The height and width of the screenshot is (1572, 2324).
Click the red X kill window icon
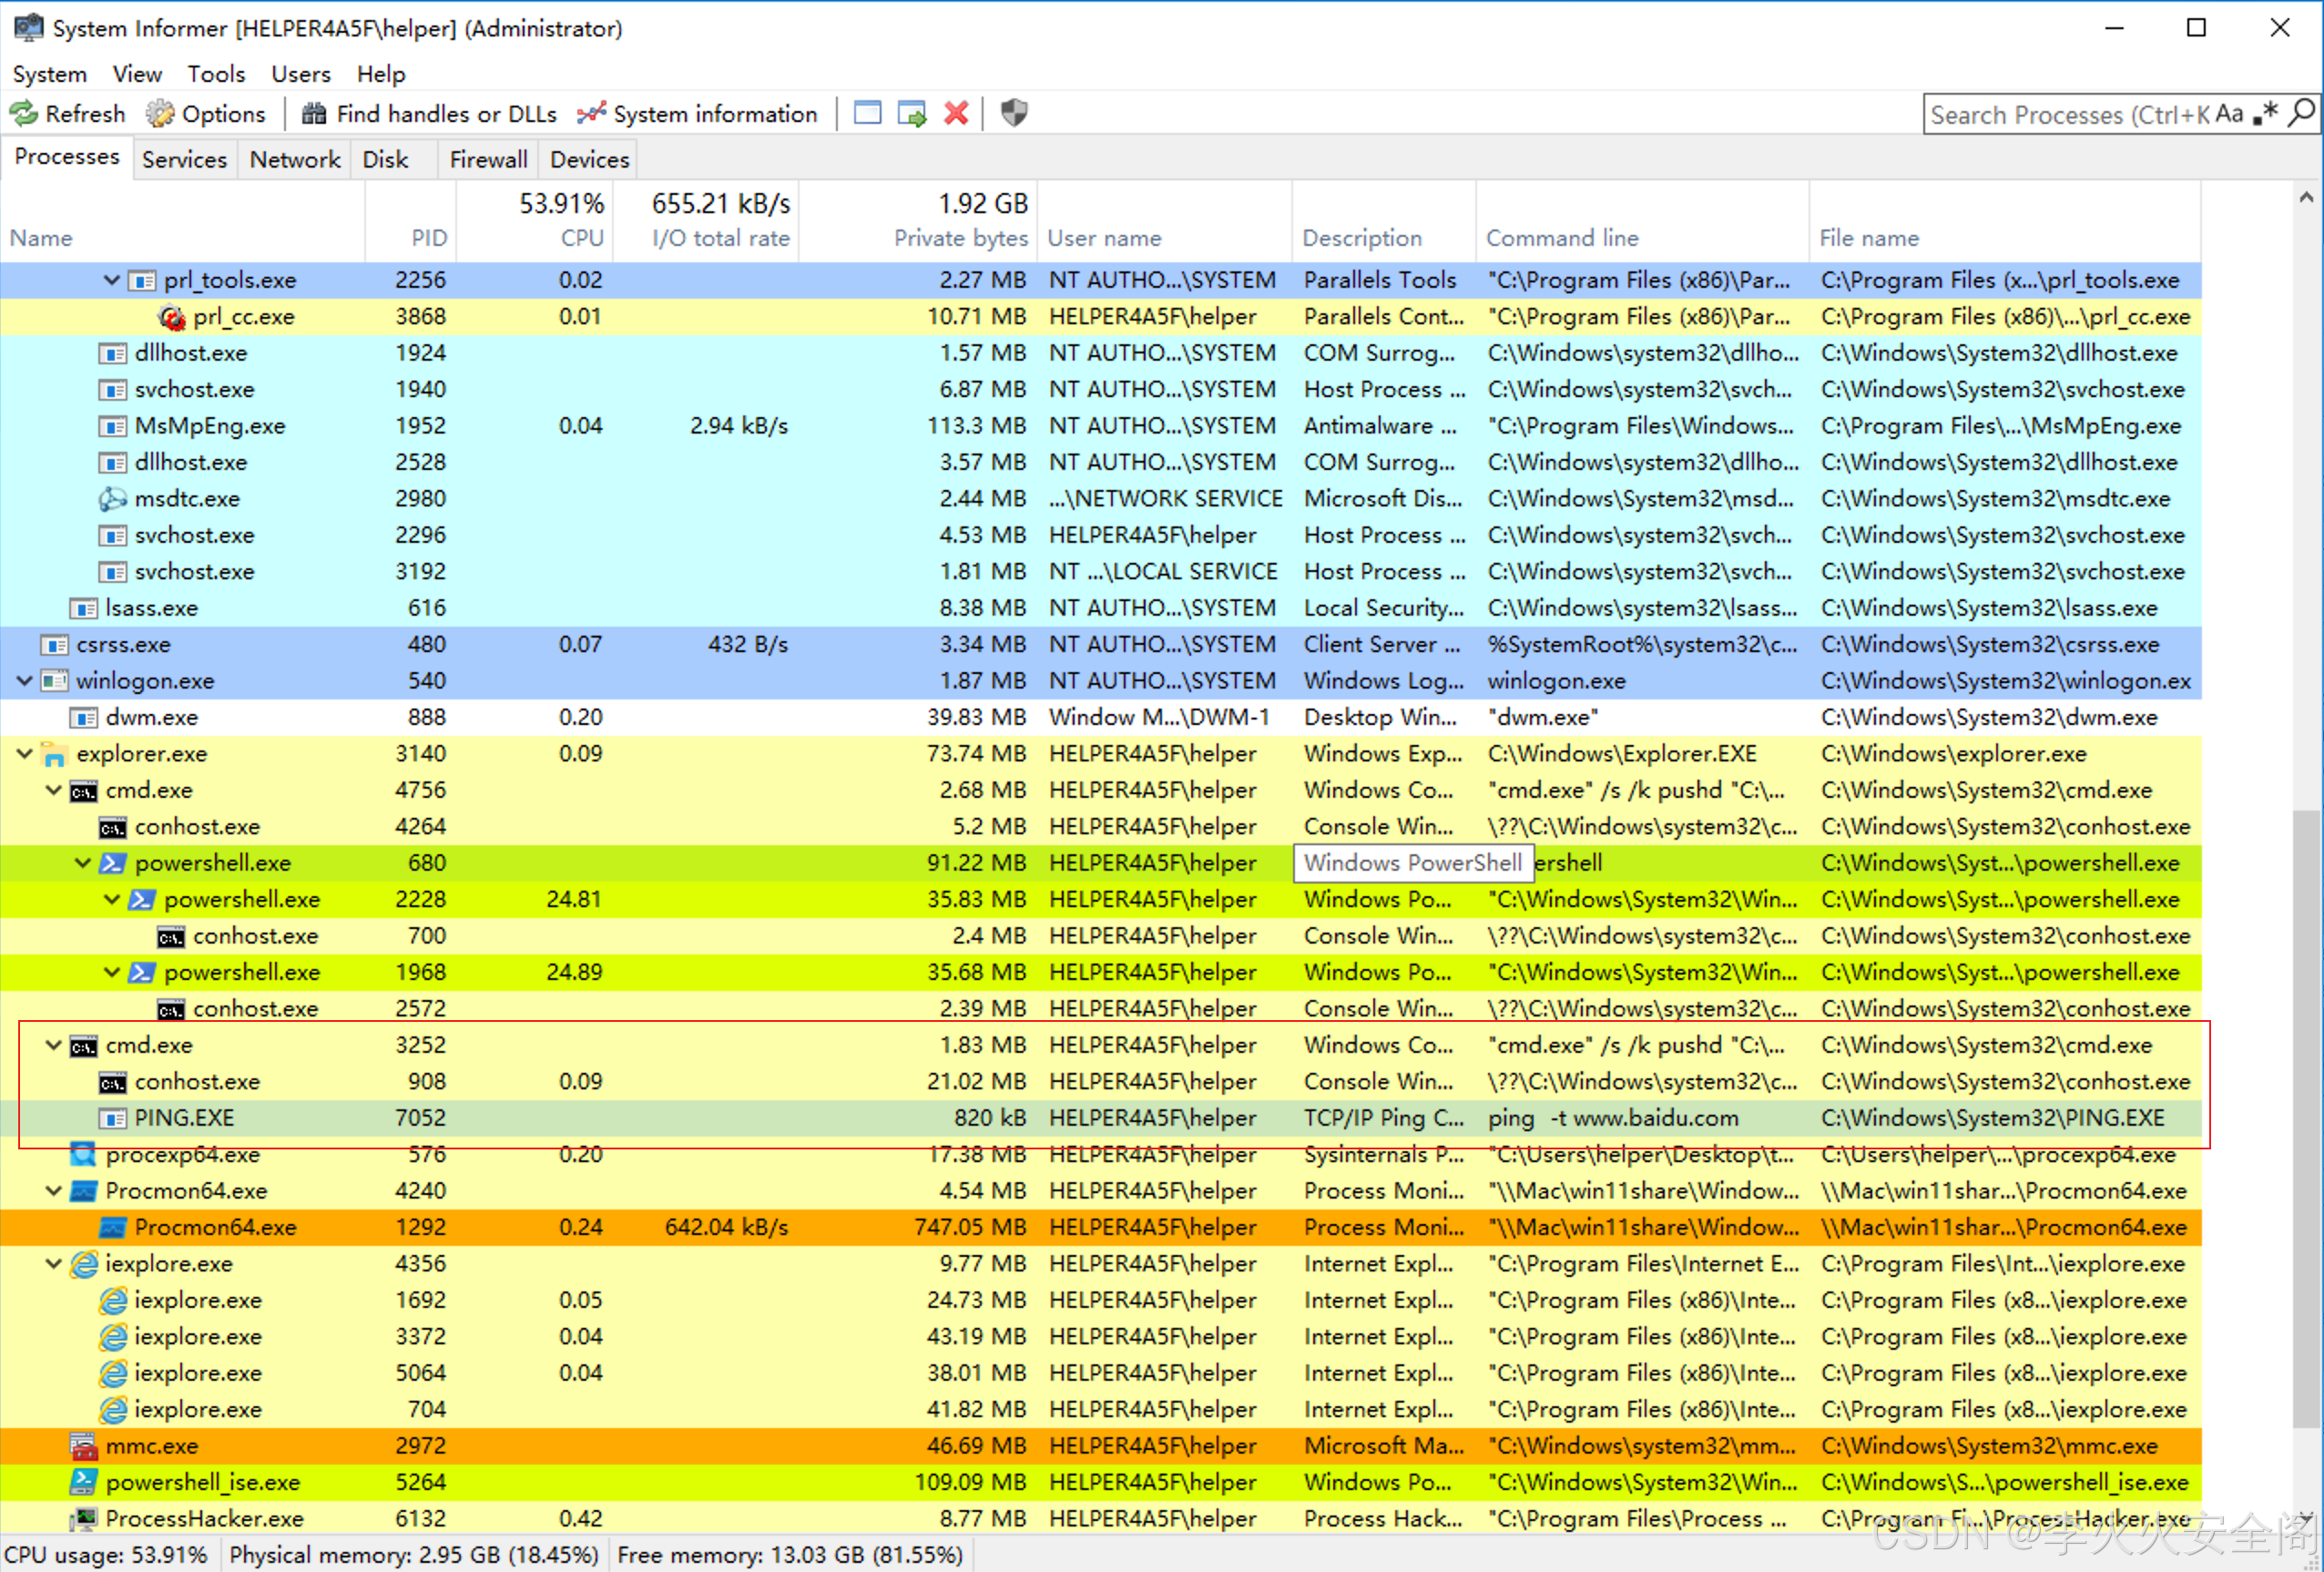956,113
